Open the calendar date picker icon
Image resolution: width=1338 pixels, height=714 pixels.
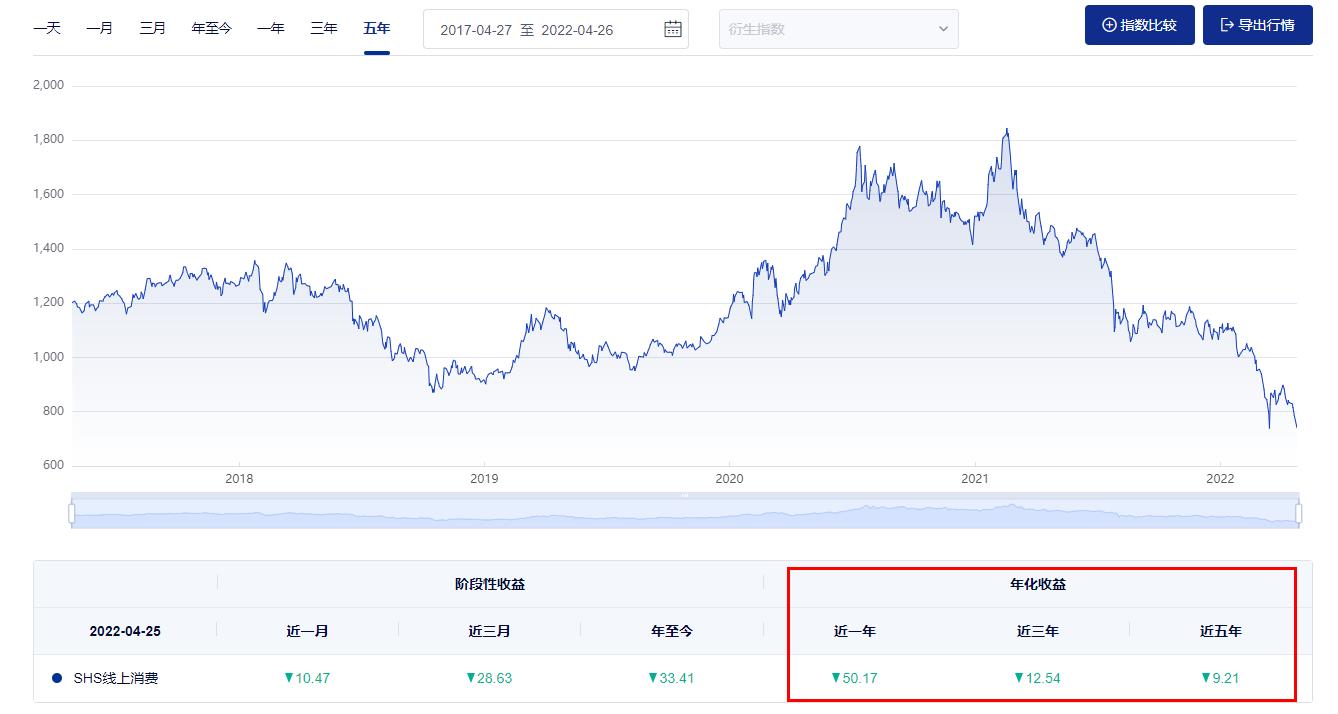[672, 29]
